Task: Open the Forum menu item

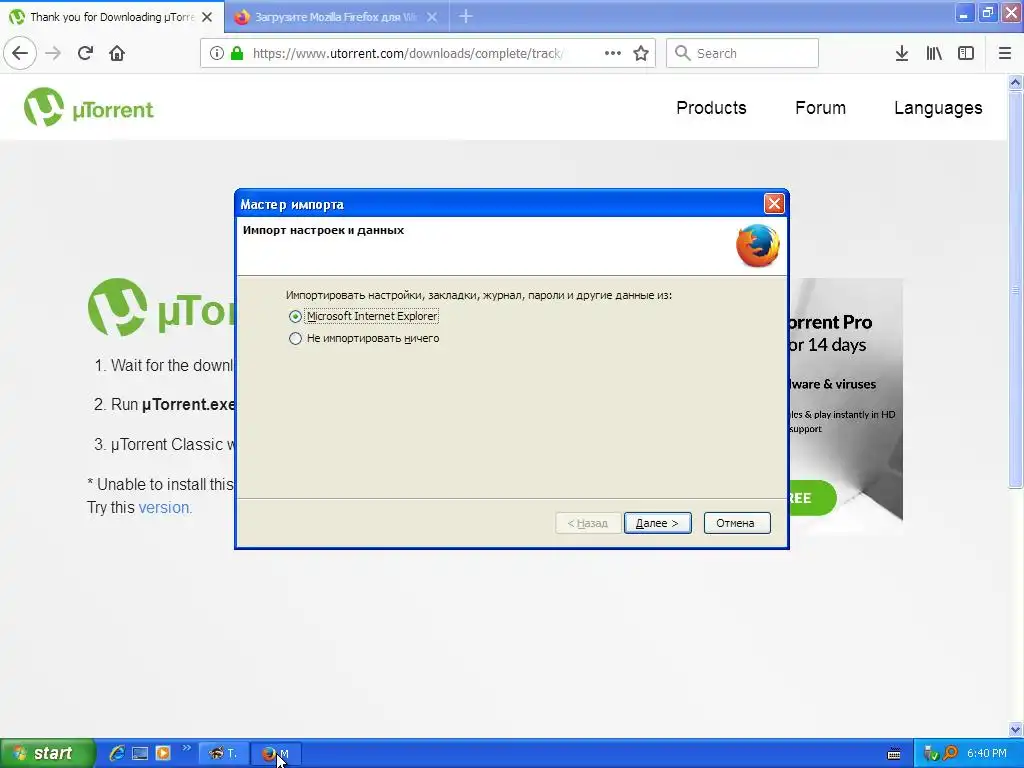Action: [820, 108]
